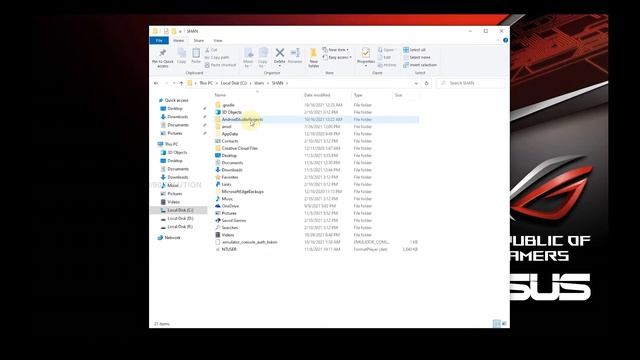Select the Links folder icon
The image size is (640, 360).
pos(218,184)
